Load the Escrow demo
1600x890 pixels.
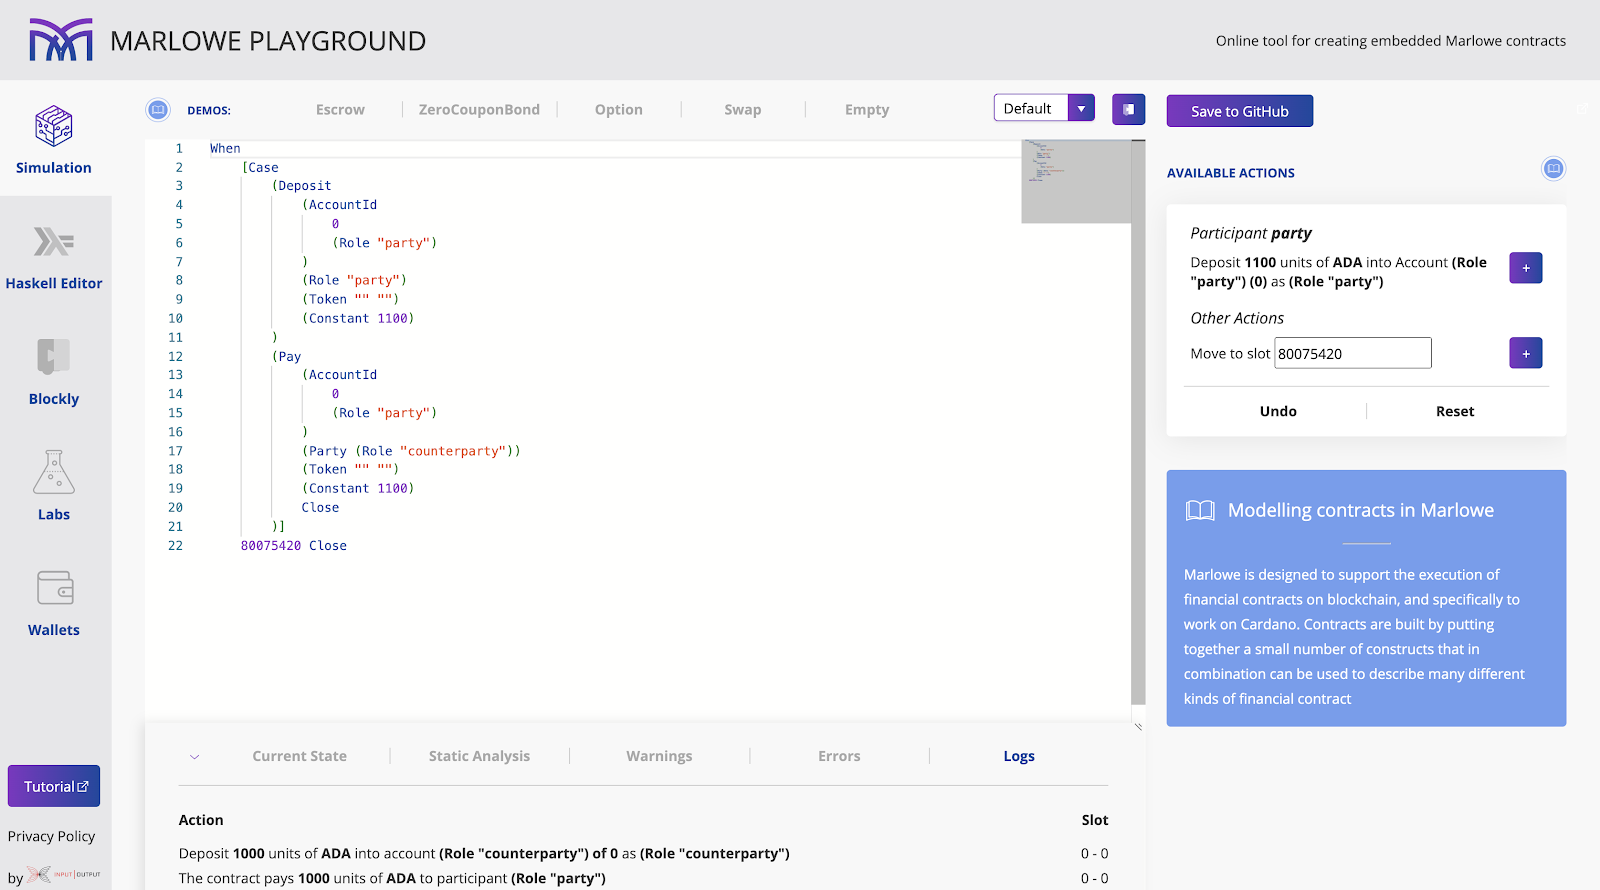[x=340, y=110]
